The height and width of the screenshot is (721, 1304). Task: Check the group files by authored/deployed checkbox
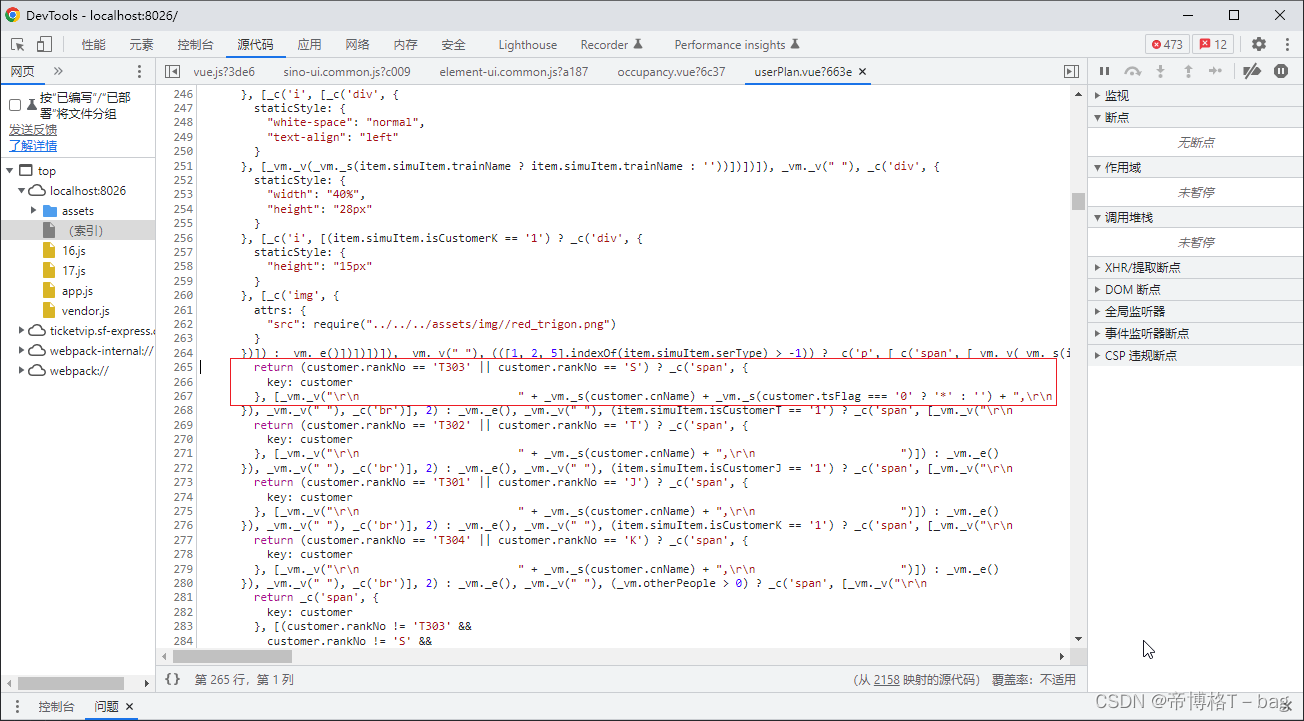[x=15, y=105]
